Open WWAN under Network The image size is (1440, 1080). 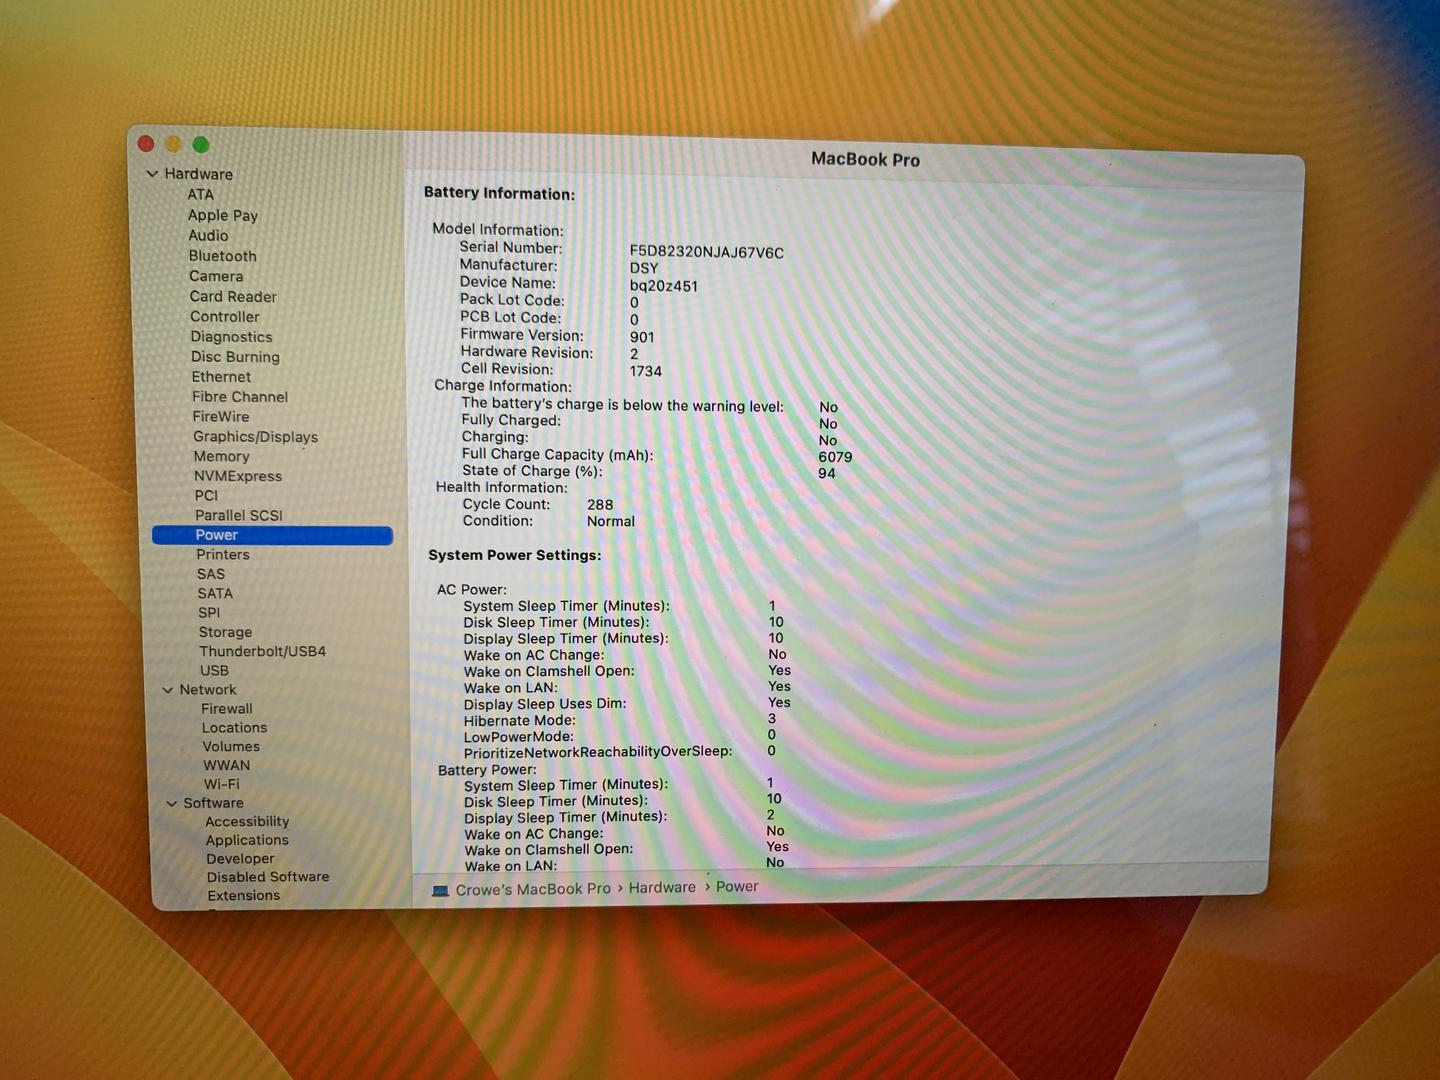(227, 766)
